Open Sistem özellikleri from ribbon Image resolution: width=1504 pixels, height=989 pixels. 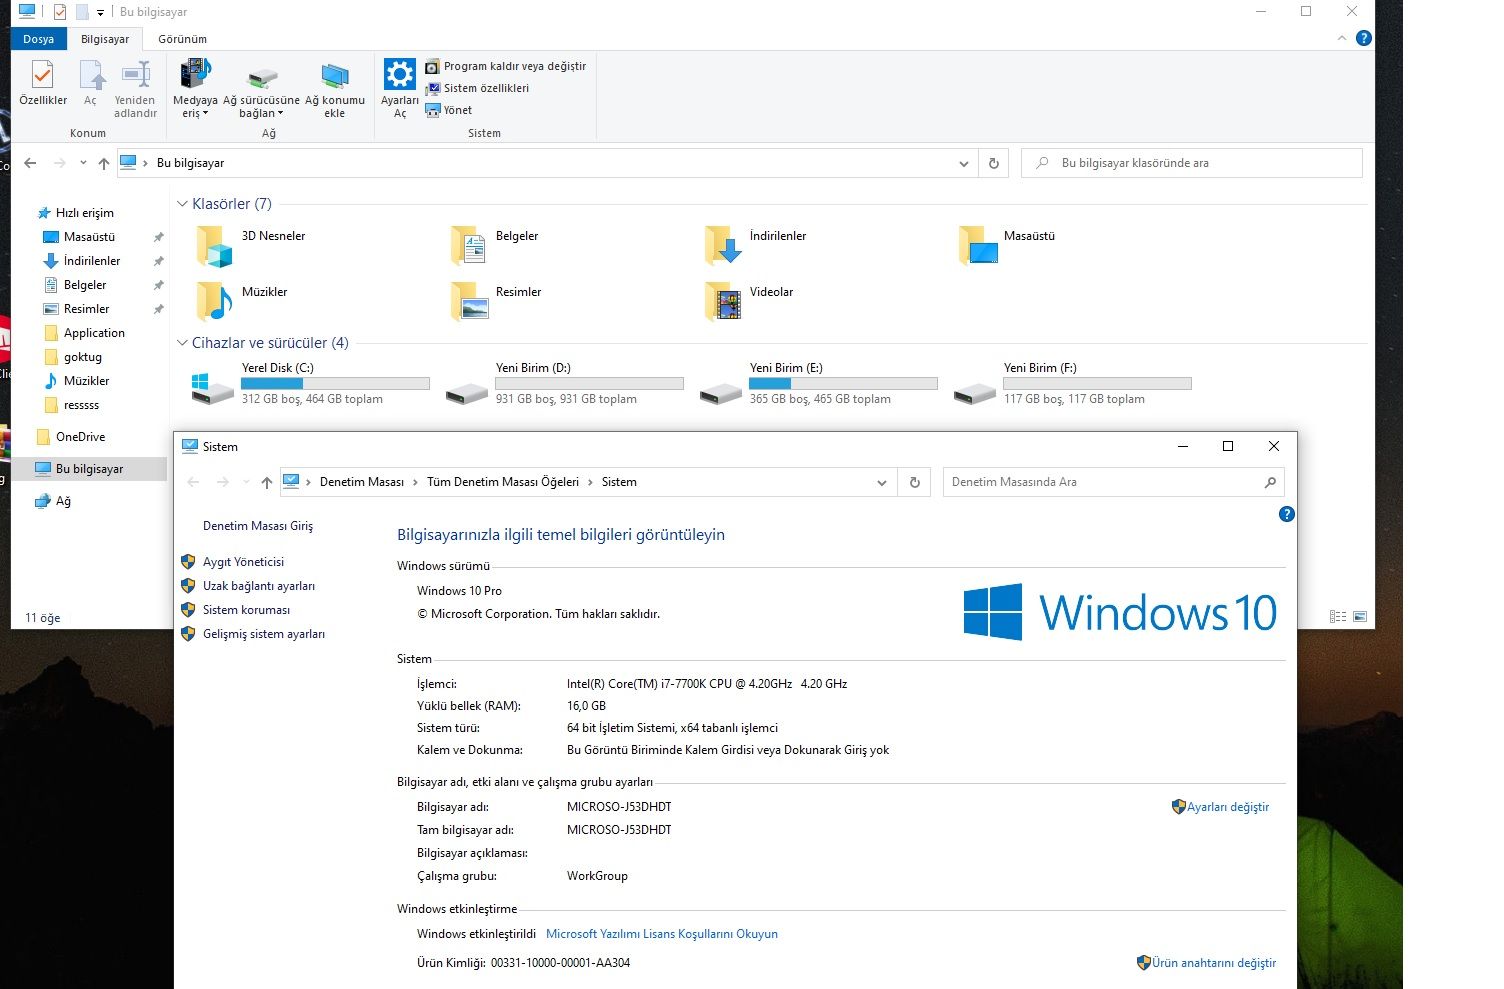(477, 88)
